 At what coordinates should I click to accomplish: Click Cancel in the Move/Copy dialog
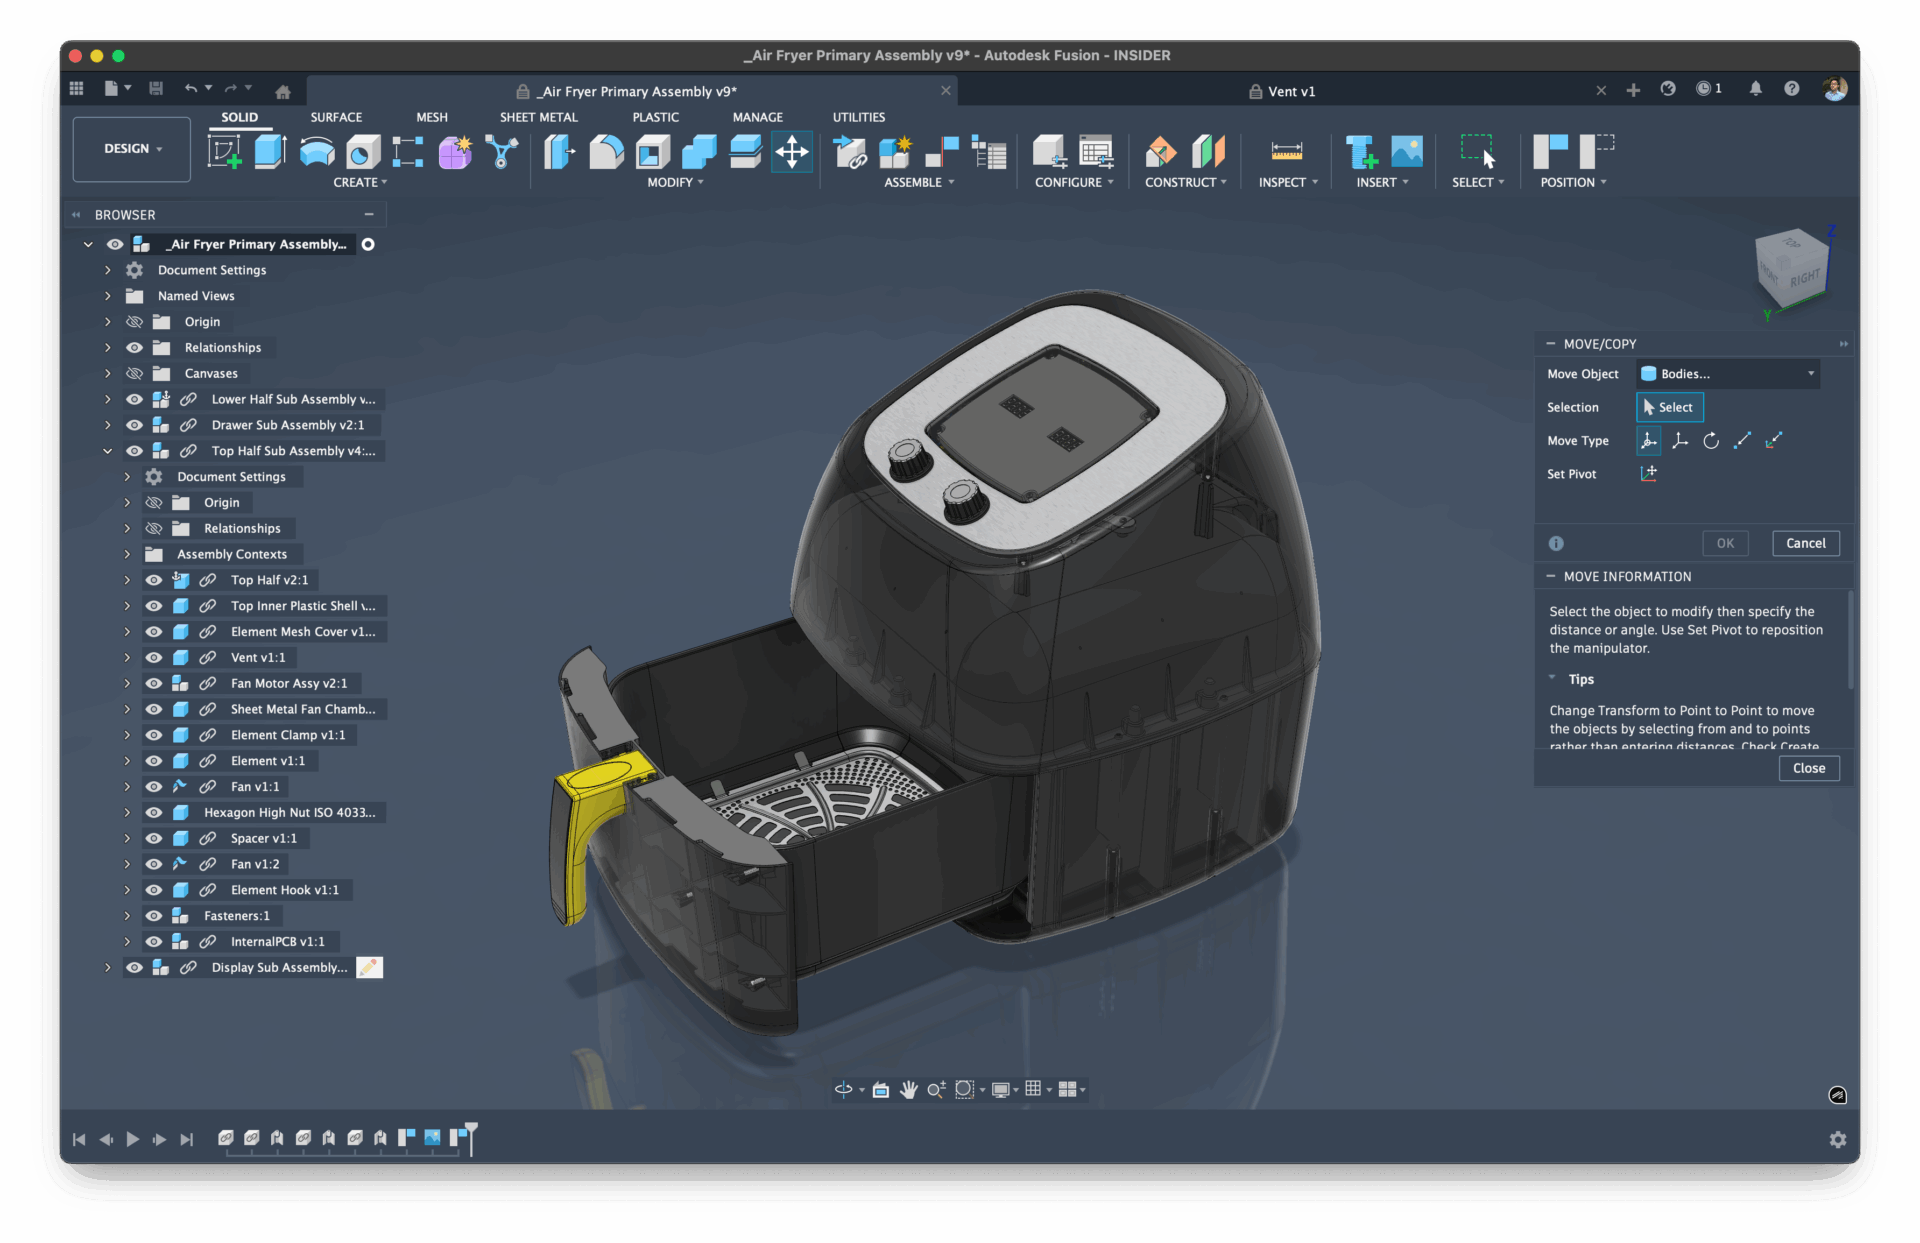click(x=1805, y=543)
